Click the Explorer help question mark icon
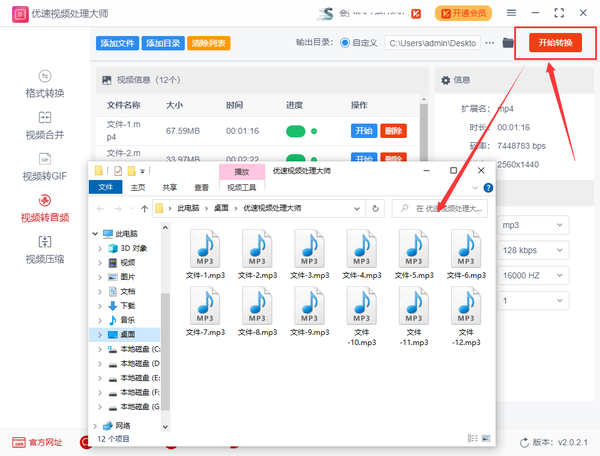This screenshot has width=600, height=456. click(x=488, y=188)
